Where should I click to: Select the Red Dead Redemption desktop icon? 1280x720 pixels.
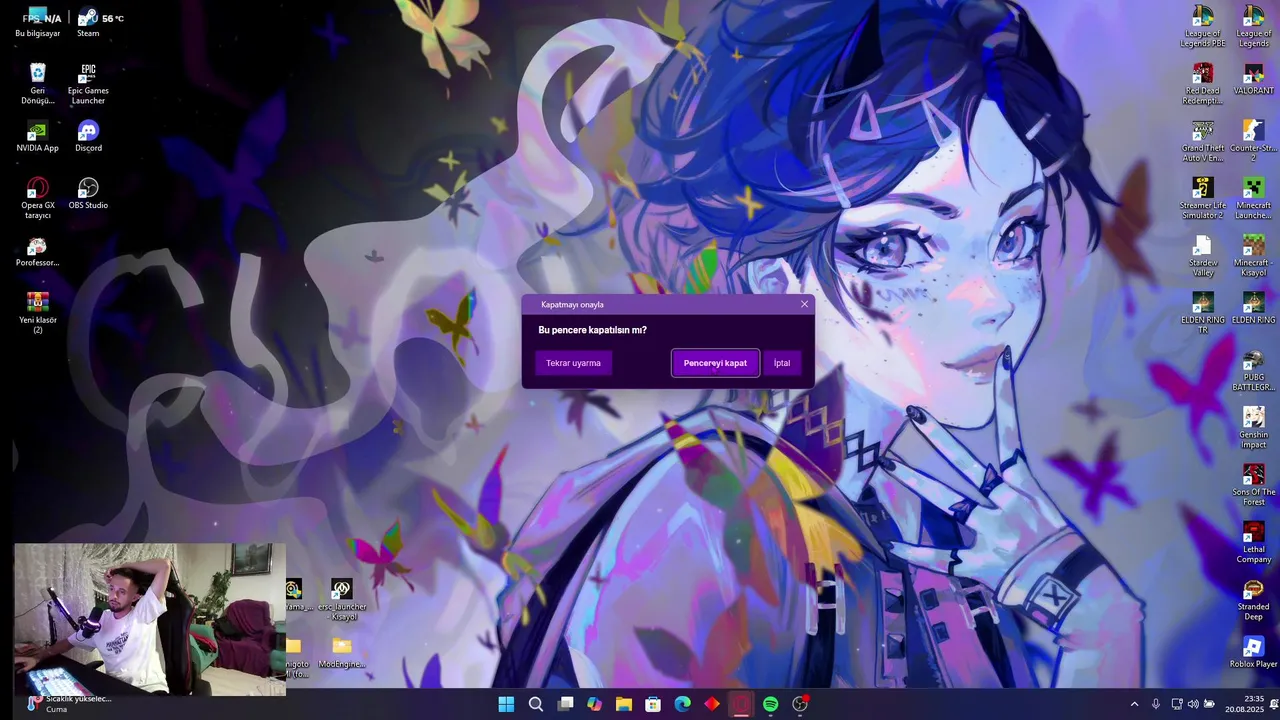(x=1202, y=84)
